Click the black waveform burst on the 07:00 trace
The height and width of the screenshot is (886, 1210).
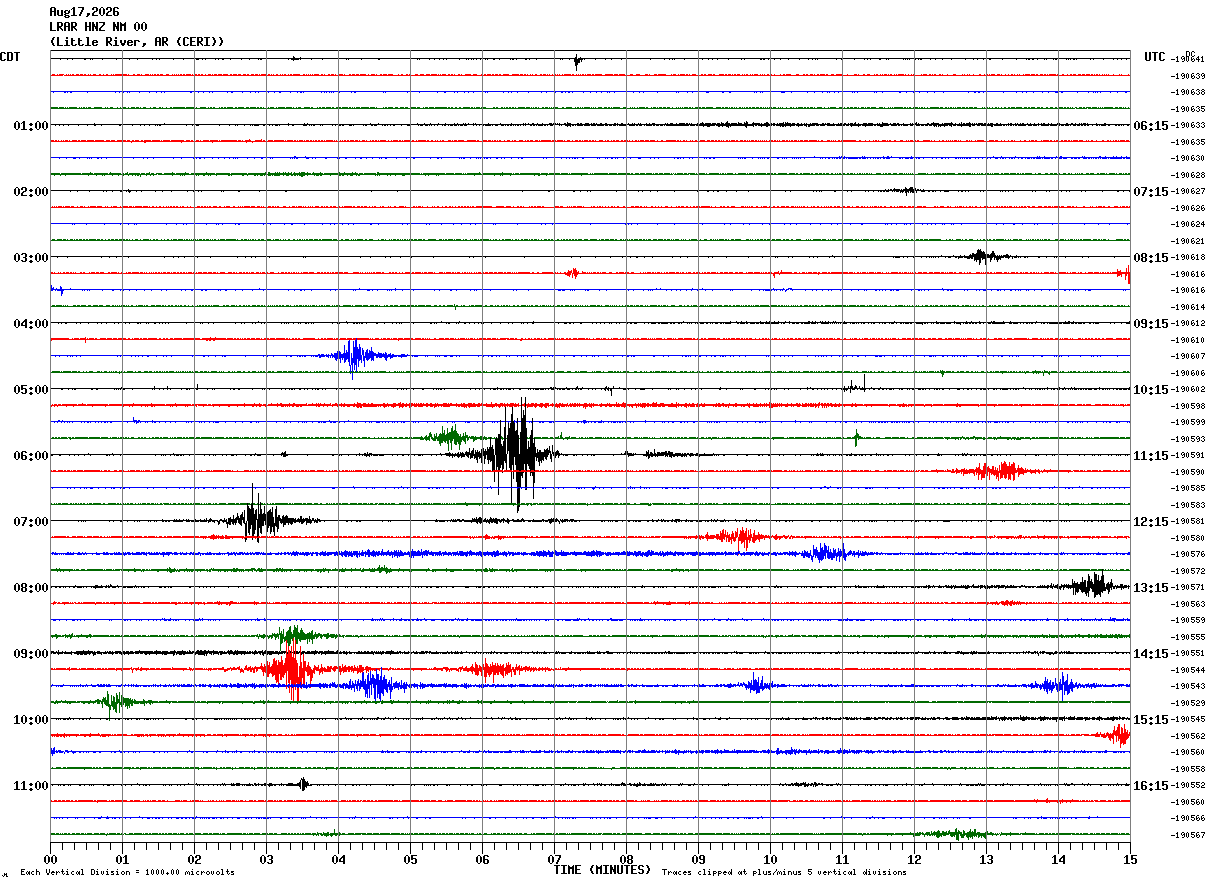point(258,518)
